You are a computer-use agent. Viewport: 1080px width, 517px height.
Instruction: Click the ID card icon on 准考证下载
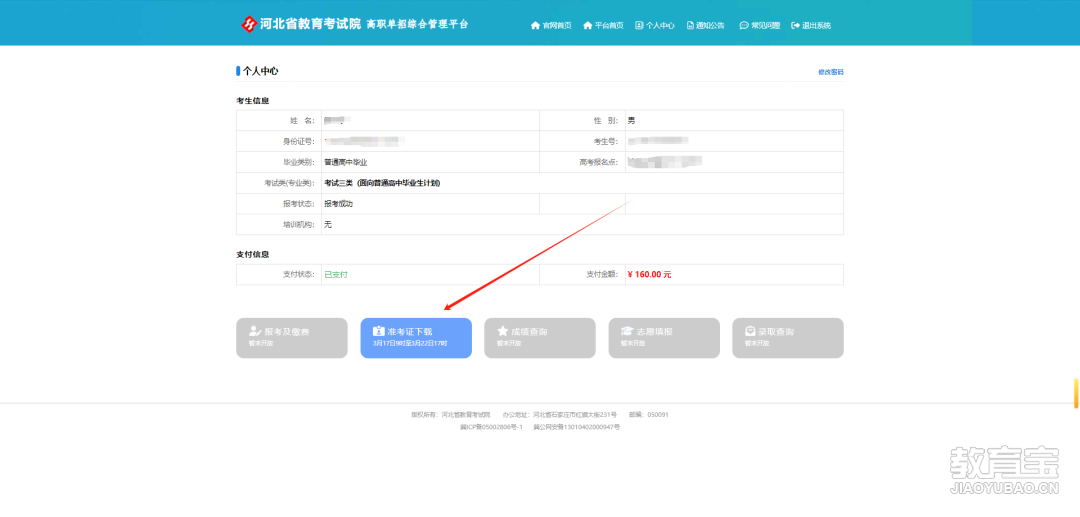coord(379,331)
